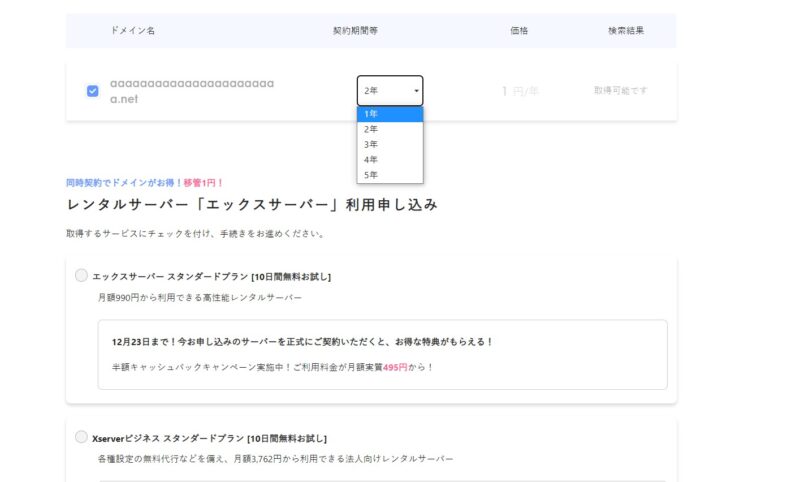Click the 半額キャッシュバックキャンペーン実施中 campaign text
This screenshot has width=800, height=482.
point(272,367)
